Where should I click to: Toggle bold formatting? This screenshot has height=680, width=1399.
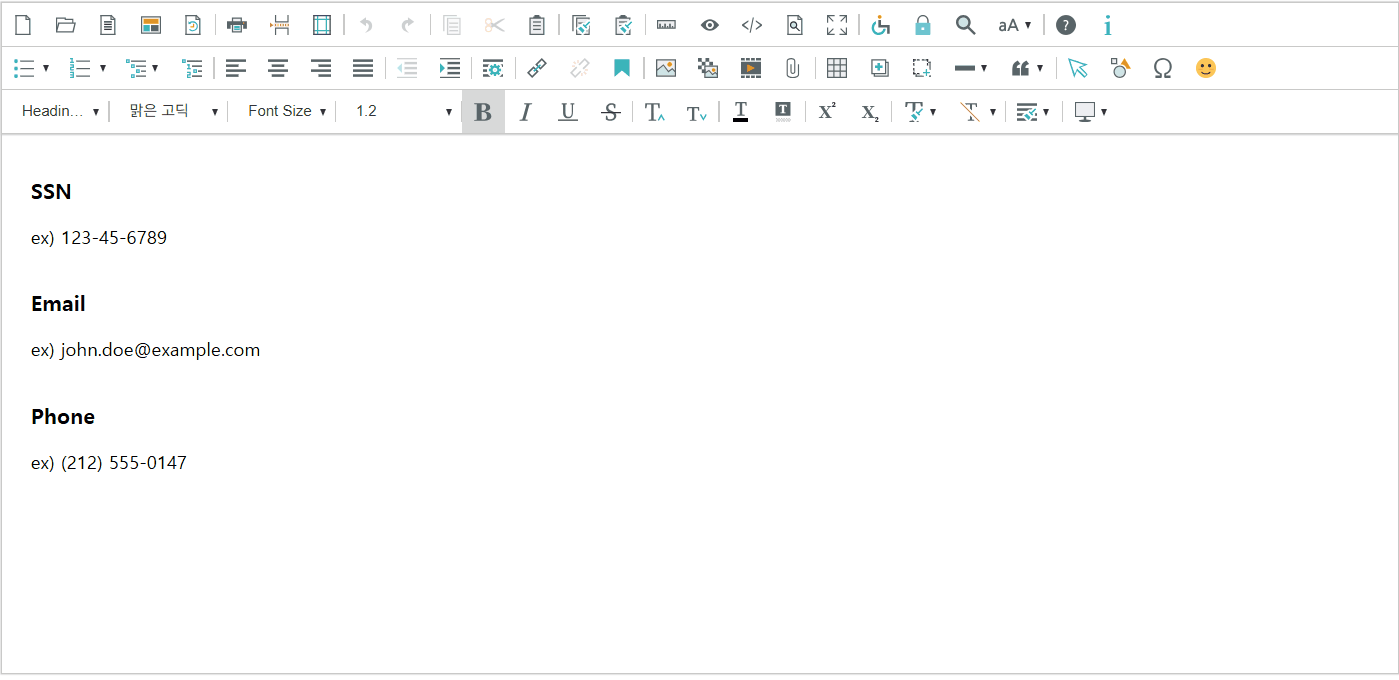[483, 111]
